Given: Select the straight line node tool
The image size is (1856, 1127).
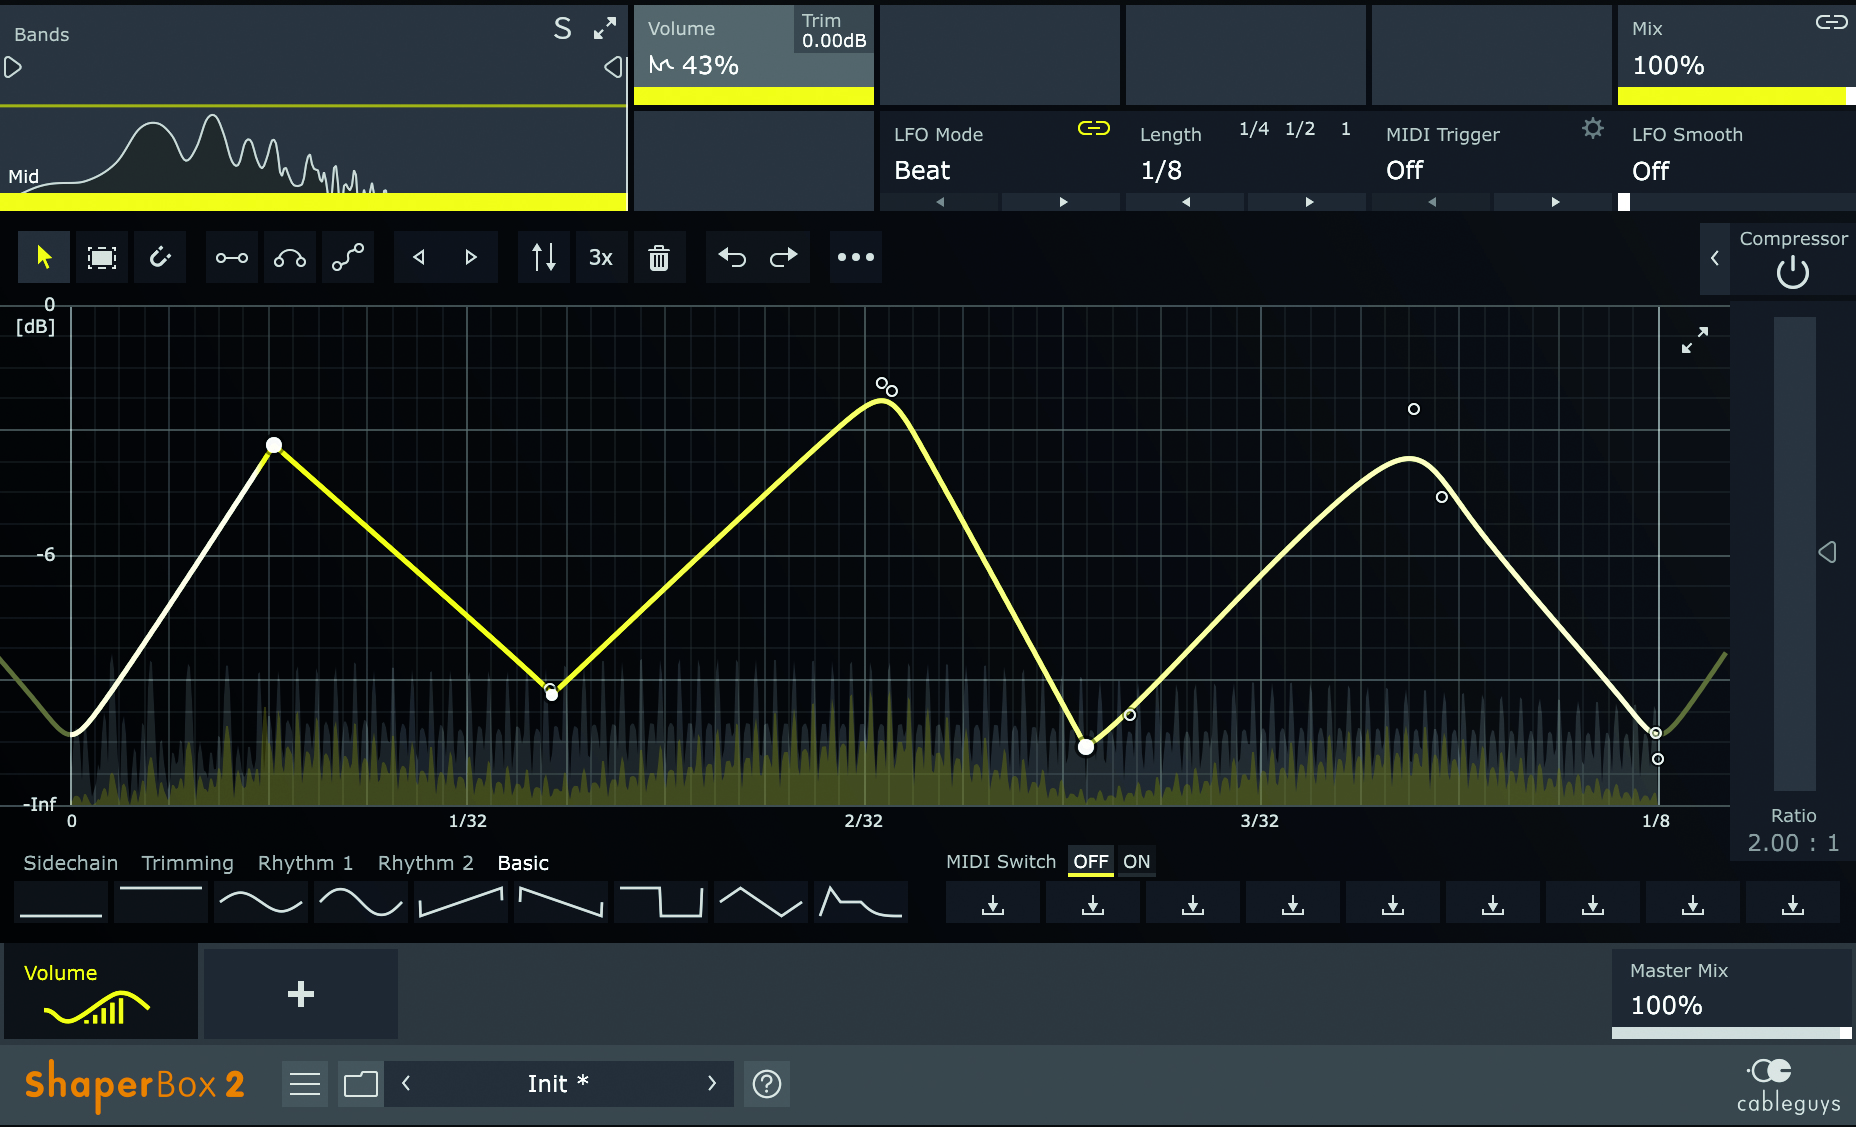Looking at the screenshot, I should point(232,258).
